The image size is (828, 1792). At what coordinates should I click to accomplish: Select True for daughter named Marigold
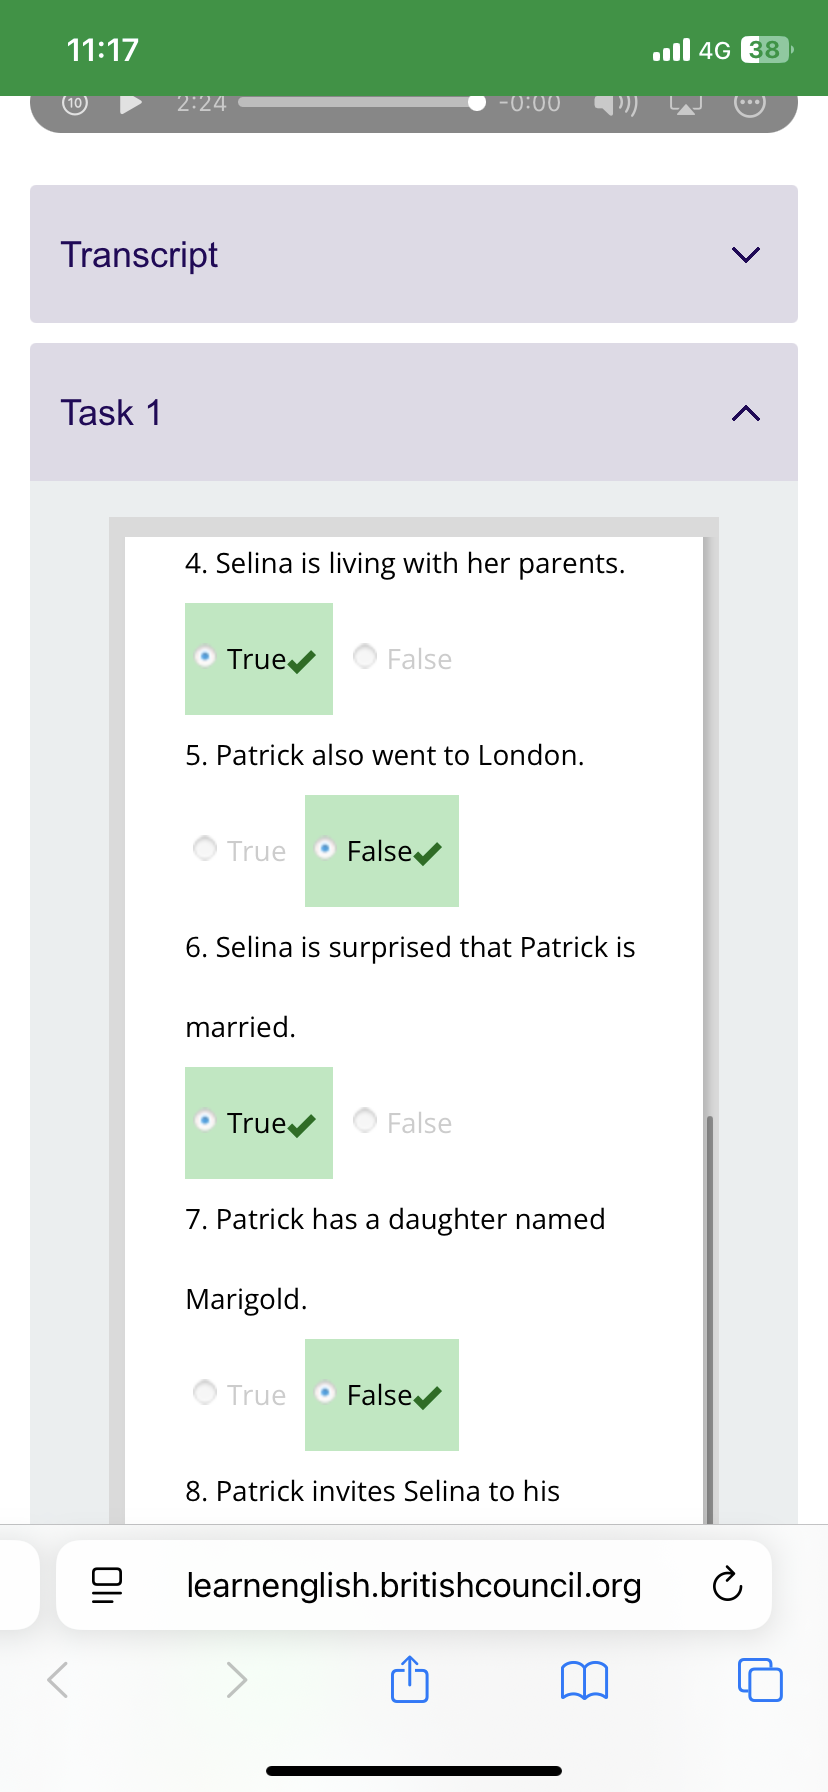tap(205, 1393)
